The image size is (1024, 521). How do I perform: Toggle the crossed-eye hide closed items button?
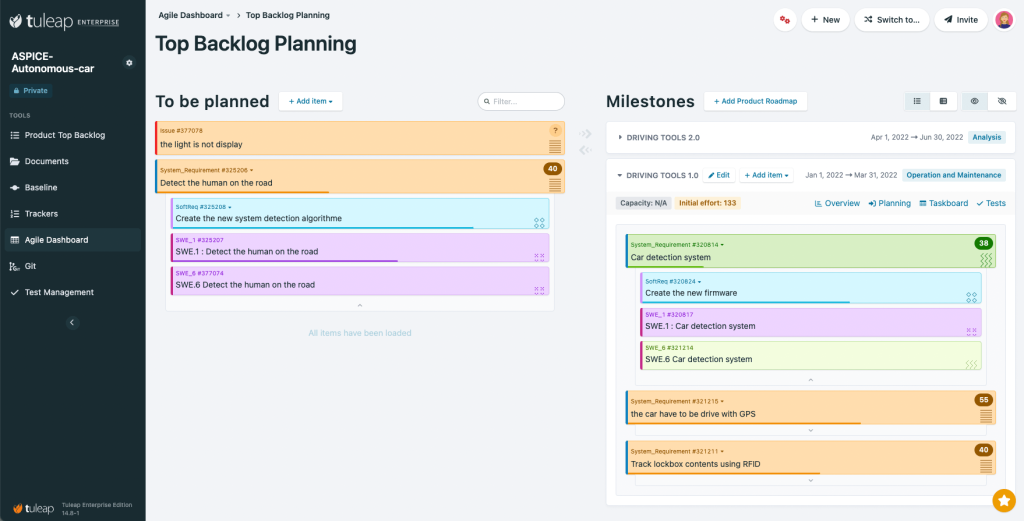pos(1001,101)
